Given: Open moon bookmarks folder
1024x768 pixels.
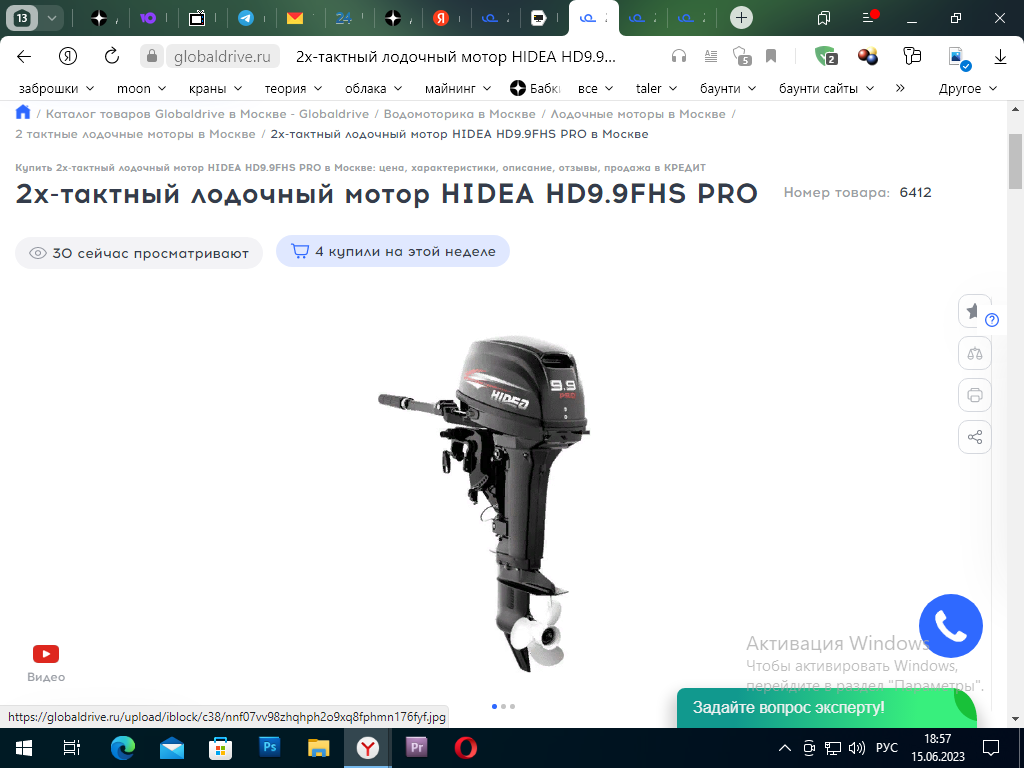Looking at the screenshot, I should [x=141, y=88].
